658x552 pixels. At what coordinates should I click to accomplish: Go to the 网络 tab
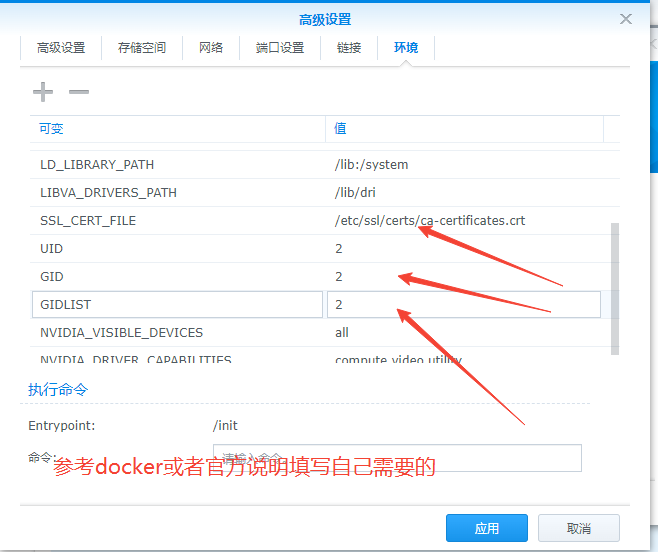[211, 48]
